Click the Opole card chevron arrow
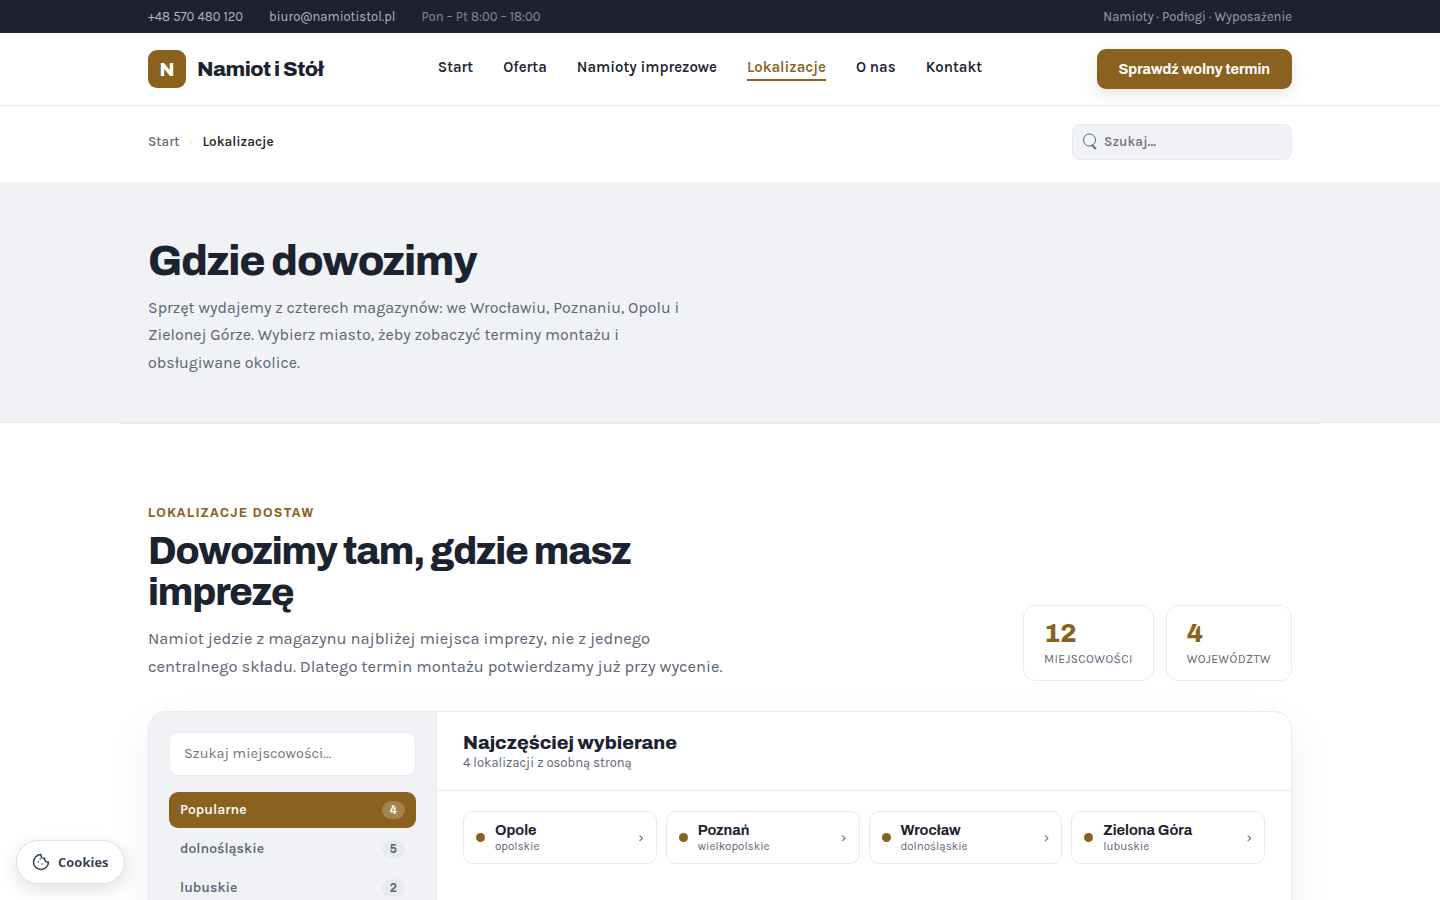This screenshot has height=900, width=1440. [641, 838]
